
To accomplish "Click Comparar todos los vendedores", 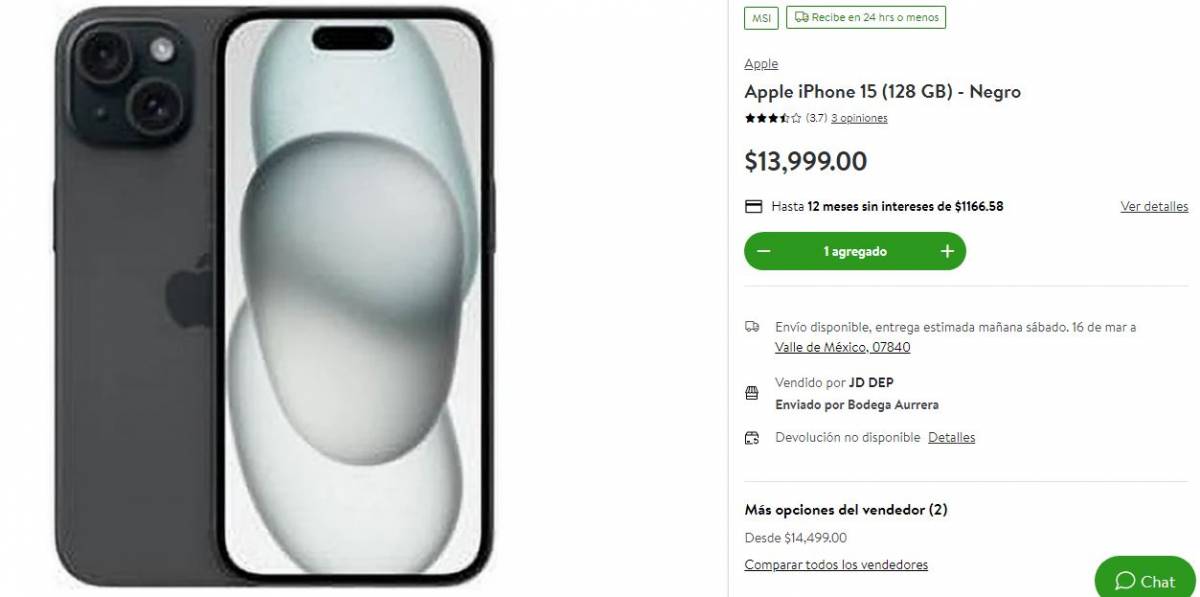I will [836, 565].
